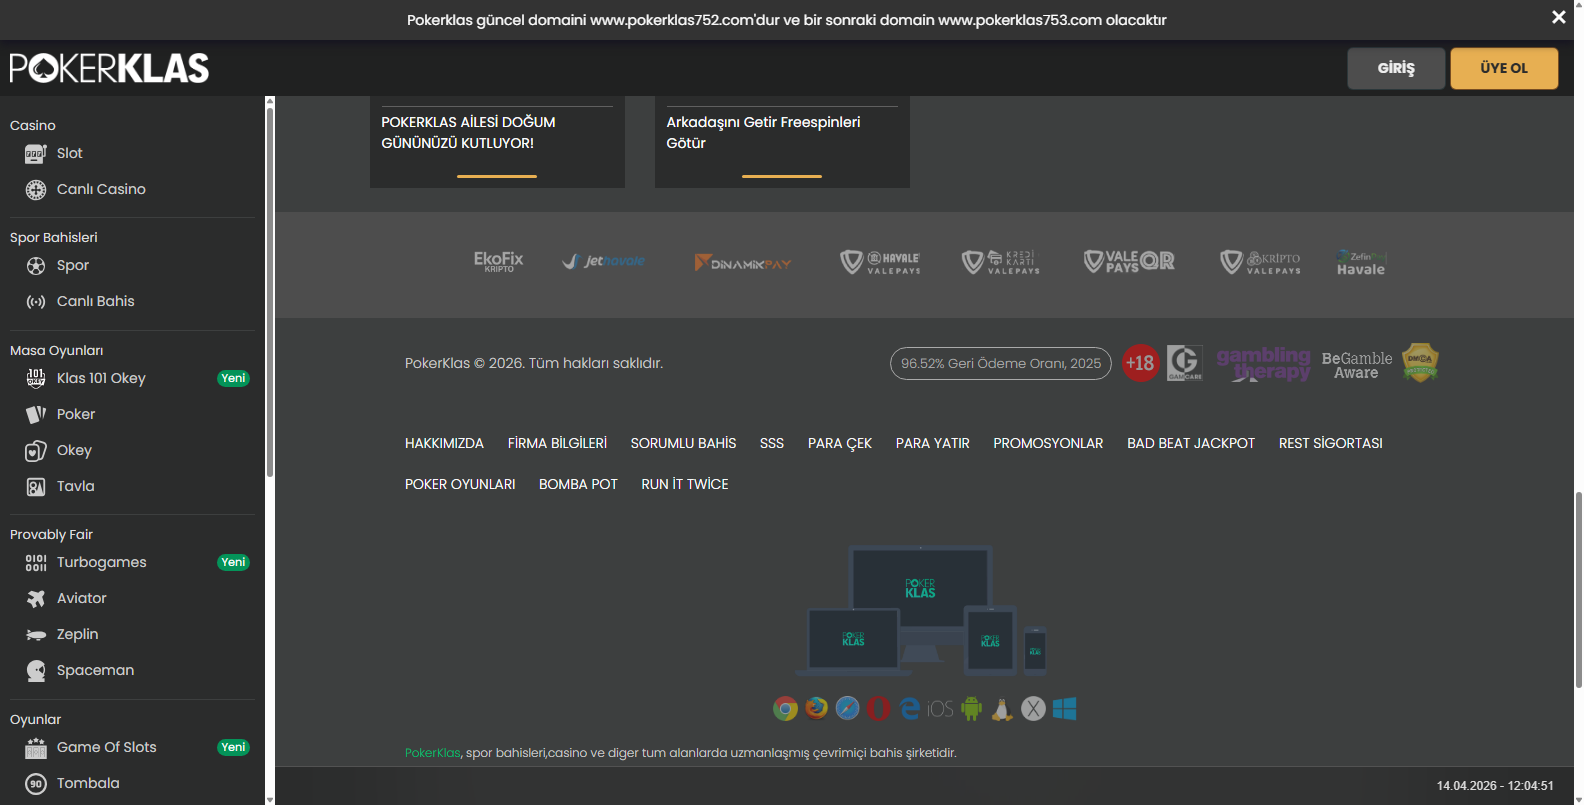Click the macOS X icon
This screenshot has height=805, width=1584.
tap(1033, 709)
